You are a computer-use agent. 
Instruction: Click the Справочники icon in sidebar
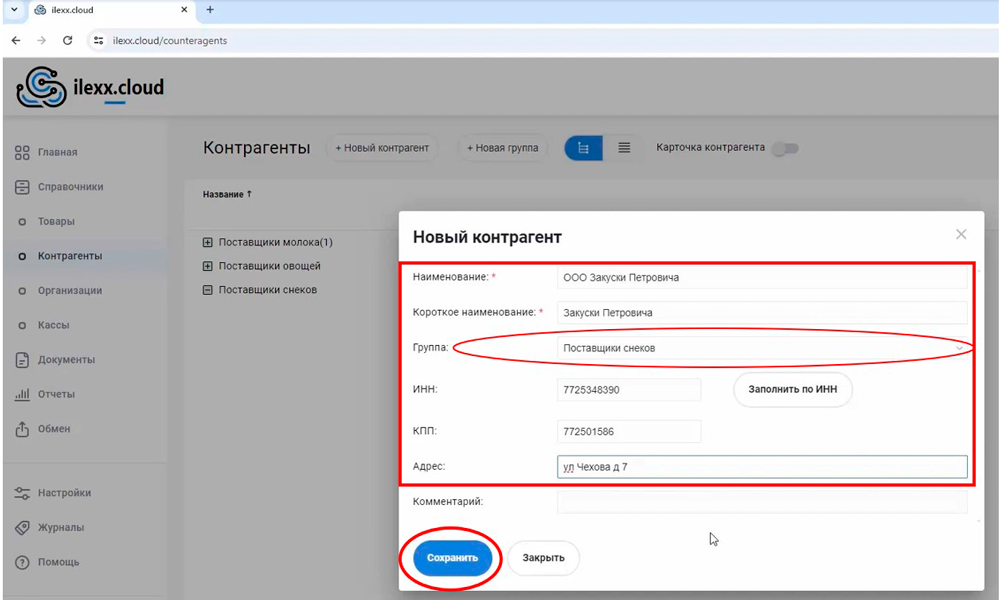click(x=22, y=188)
